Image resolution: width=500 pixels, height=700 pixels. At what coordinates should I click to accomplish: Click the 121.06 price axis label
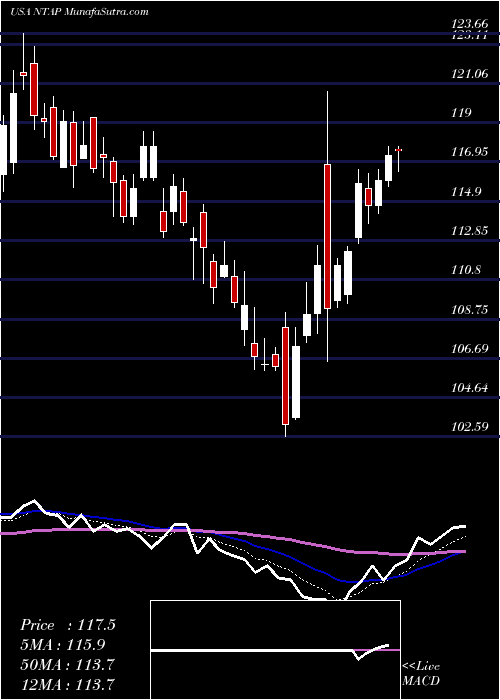pyautogui.click(x=470, y=74)
